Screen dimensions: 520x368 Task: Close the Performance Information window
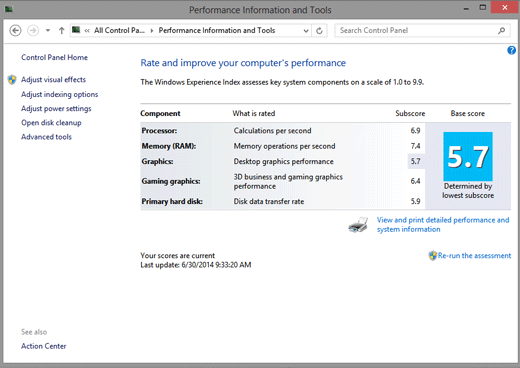point(505,8)
